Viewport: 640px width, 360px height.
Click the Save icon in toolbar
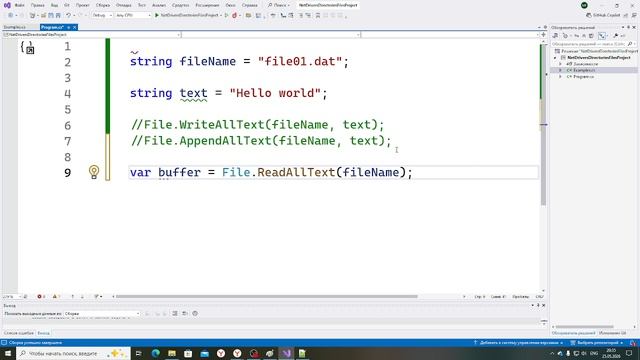51,15
